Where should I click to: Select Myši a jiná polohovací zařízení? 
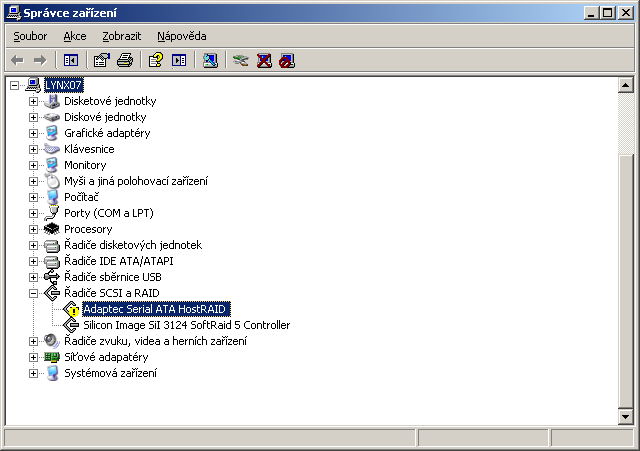tap(136, 181)
